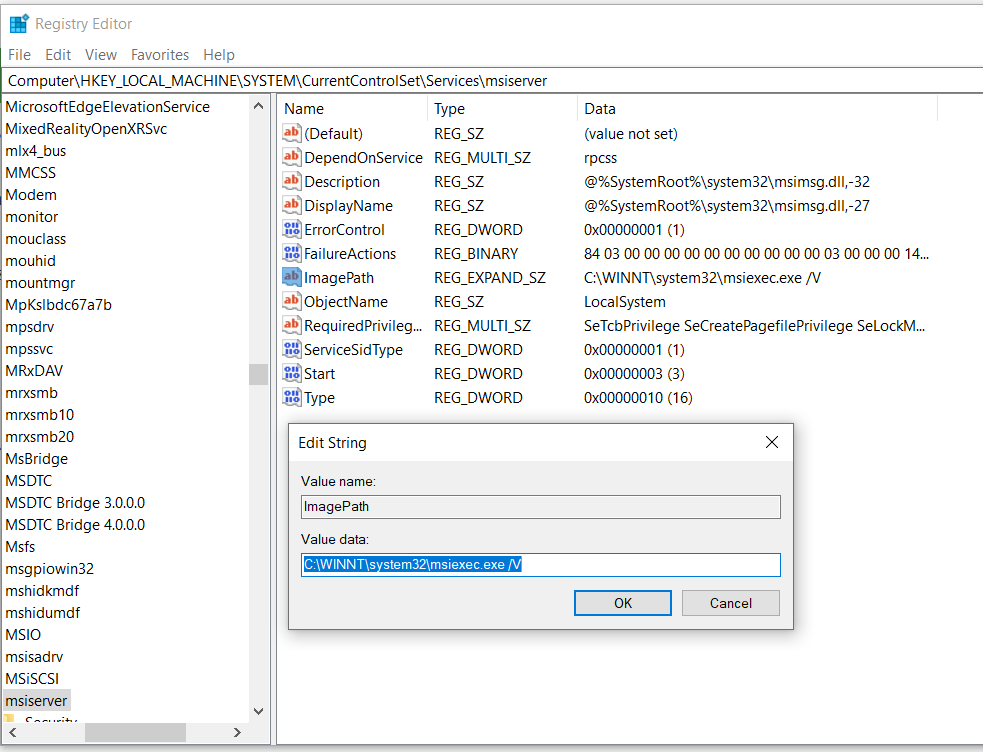Click the RequiredPrivileges value icon

[x=292, y=325]
